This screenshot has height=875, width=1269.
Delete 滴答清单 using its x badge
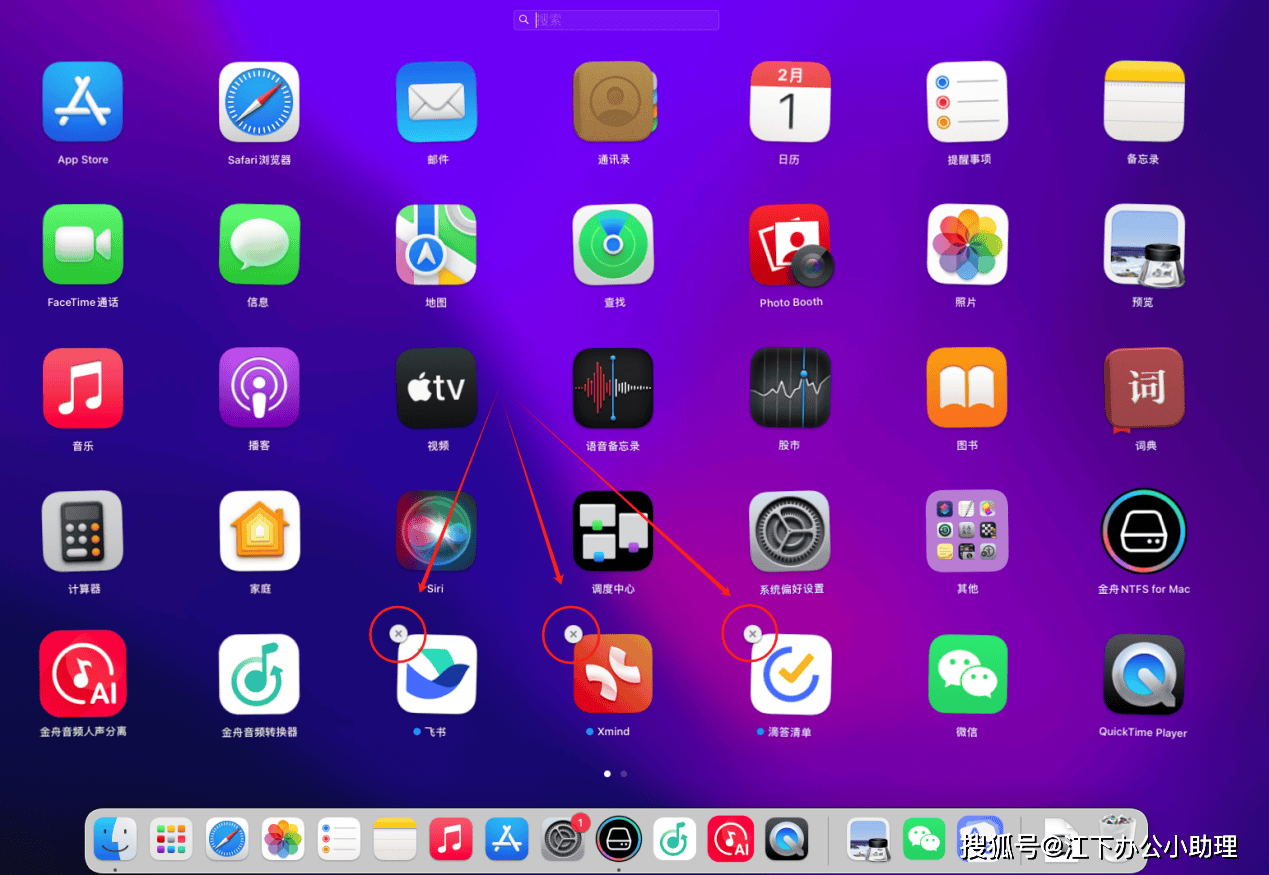tap(753, 634)
